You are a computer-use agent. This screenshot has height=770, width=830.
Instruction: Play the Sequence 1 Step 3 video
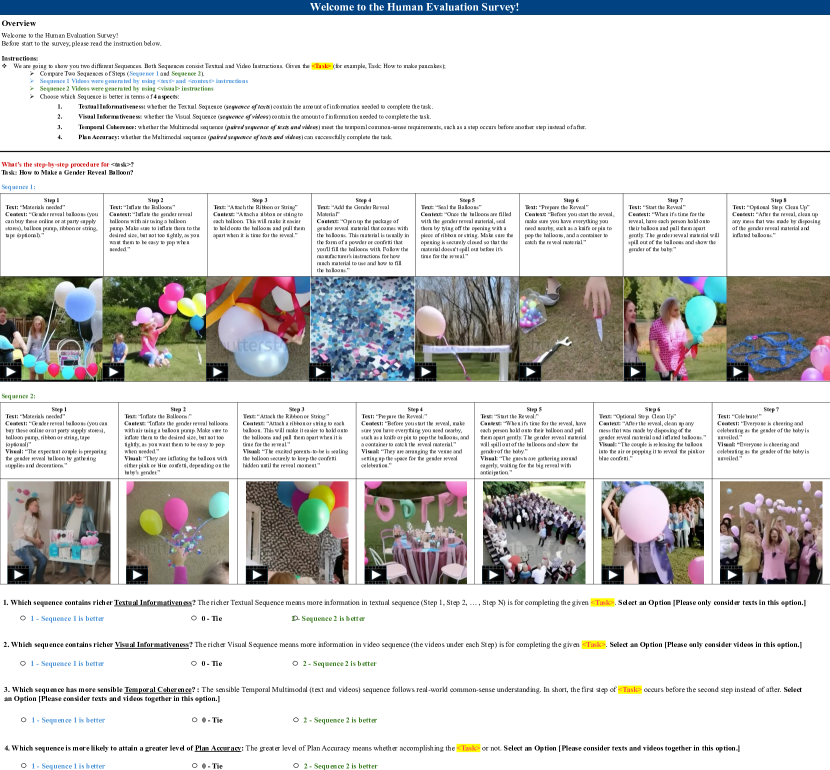click(x=218, y=371)
